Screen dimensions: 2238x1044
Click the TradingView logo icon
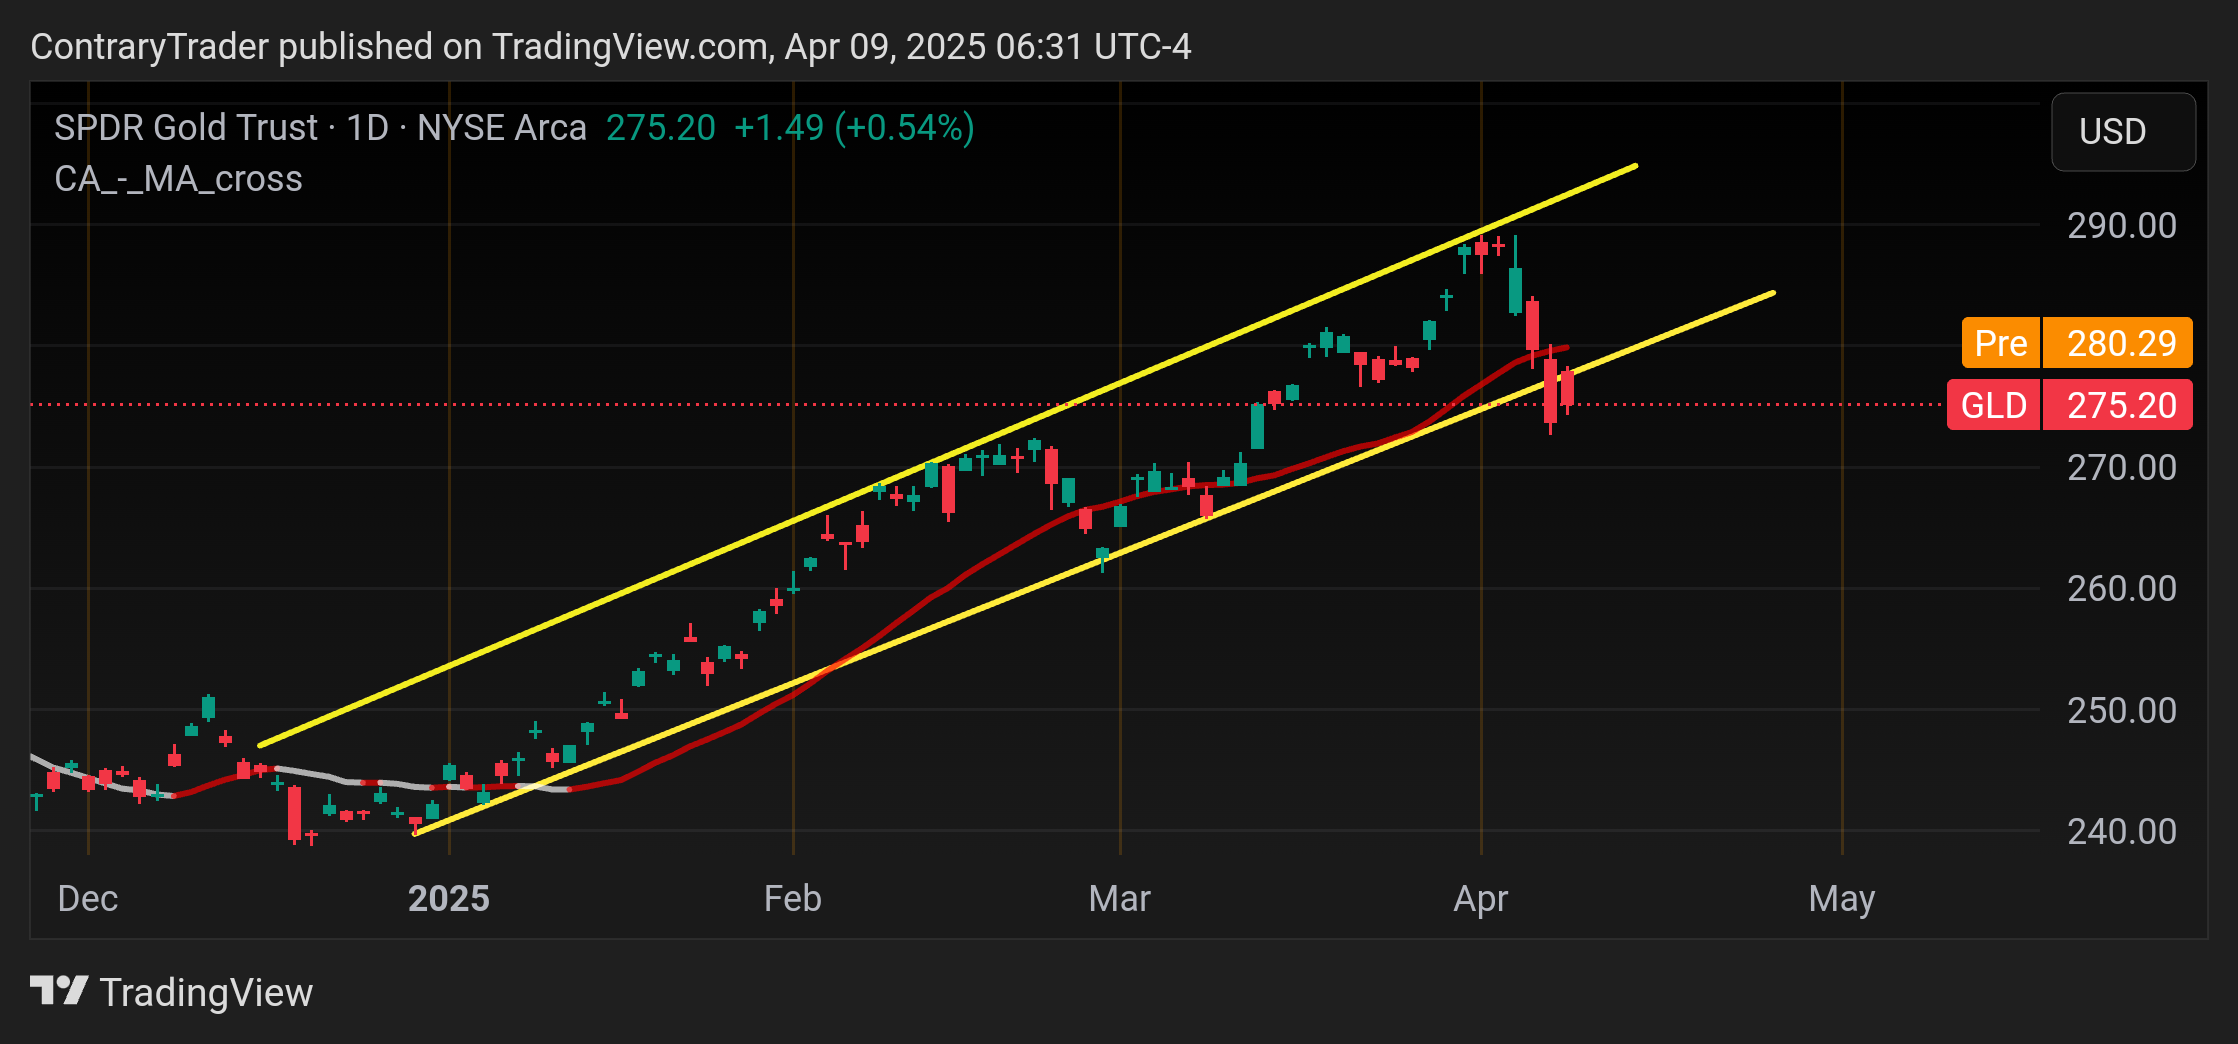tap(59, 992)
